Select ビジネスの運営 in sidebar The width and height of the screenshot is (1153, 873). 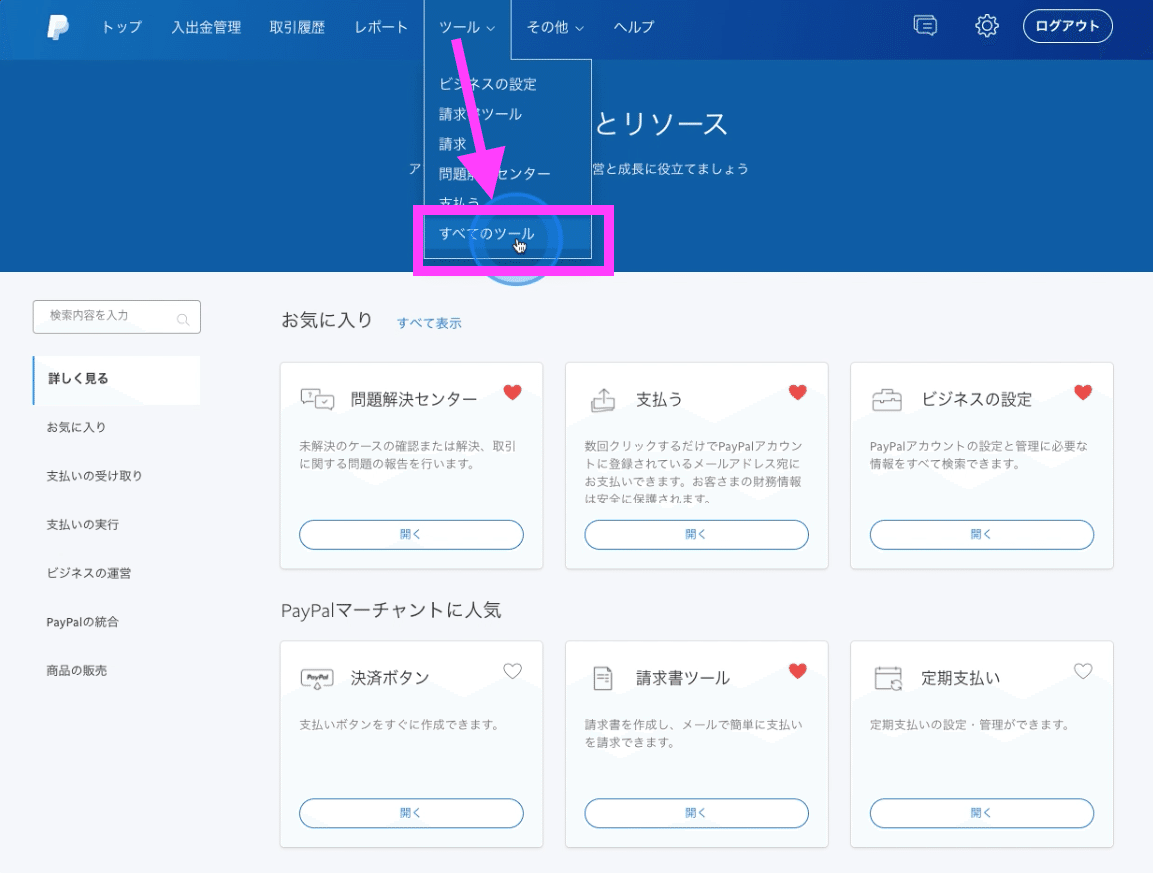89,573
